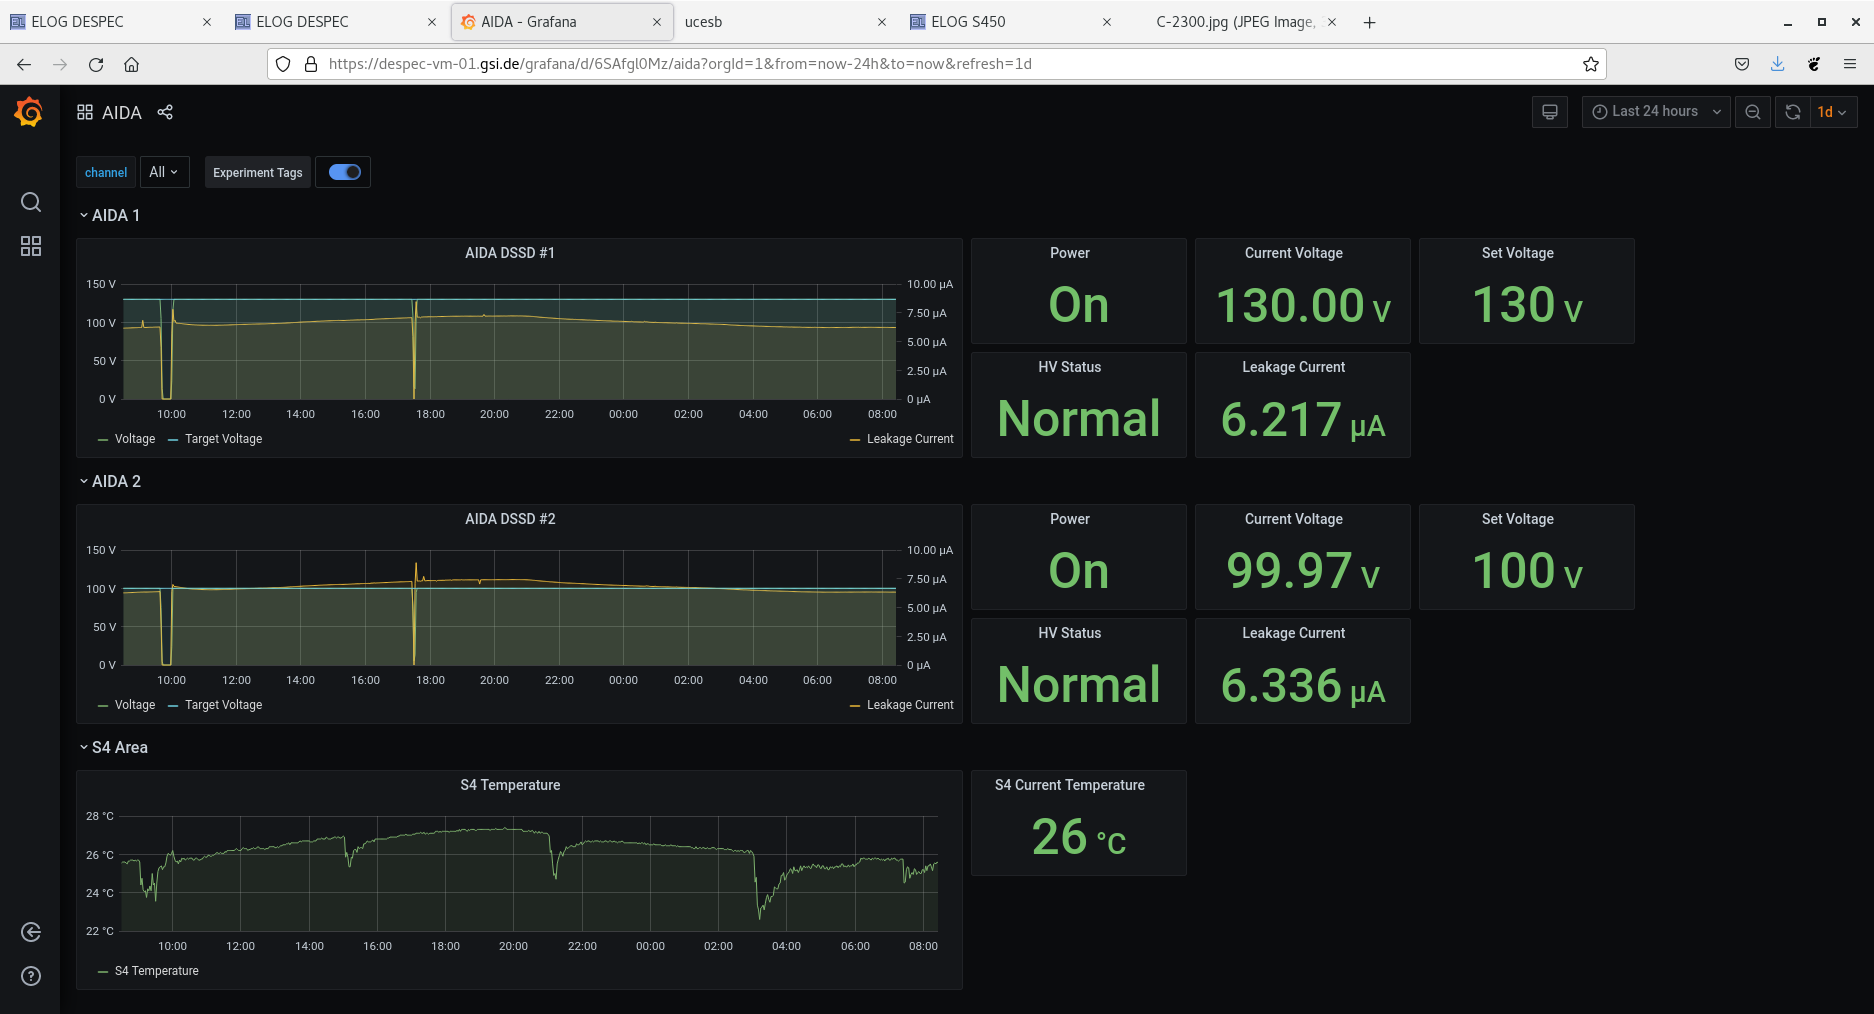Open Dashboards icon in the left sidebar
This screenshot has width=1874, height=1014.
31,246
